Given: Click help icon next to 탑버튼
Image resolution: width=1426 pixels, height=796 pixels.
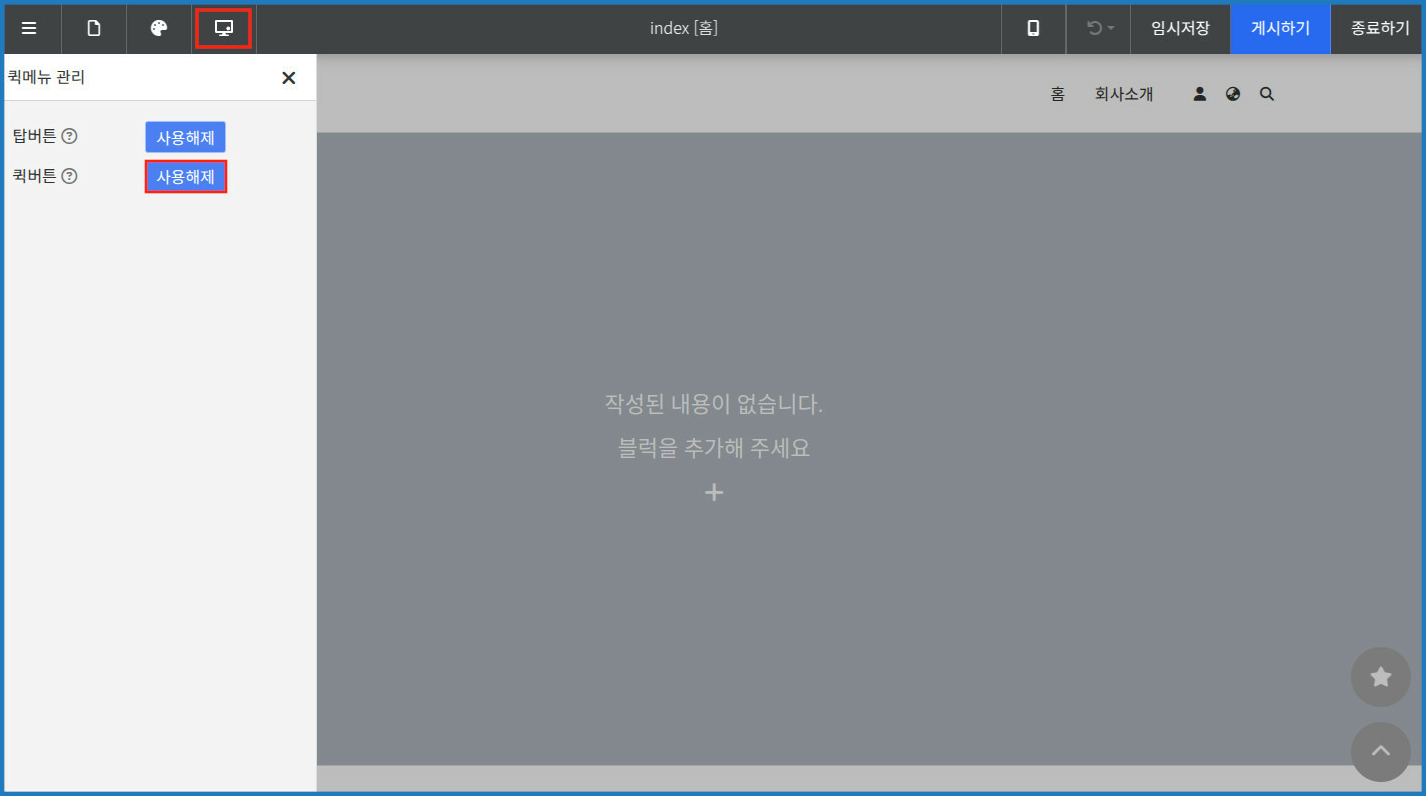Looking at the screenshot, I should [x=70, y=136].
